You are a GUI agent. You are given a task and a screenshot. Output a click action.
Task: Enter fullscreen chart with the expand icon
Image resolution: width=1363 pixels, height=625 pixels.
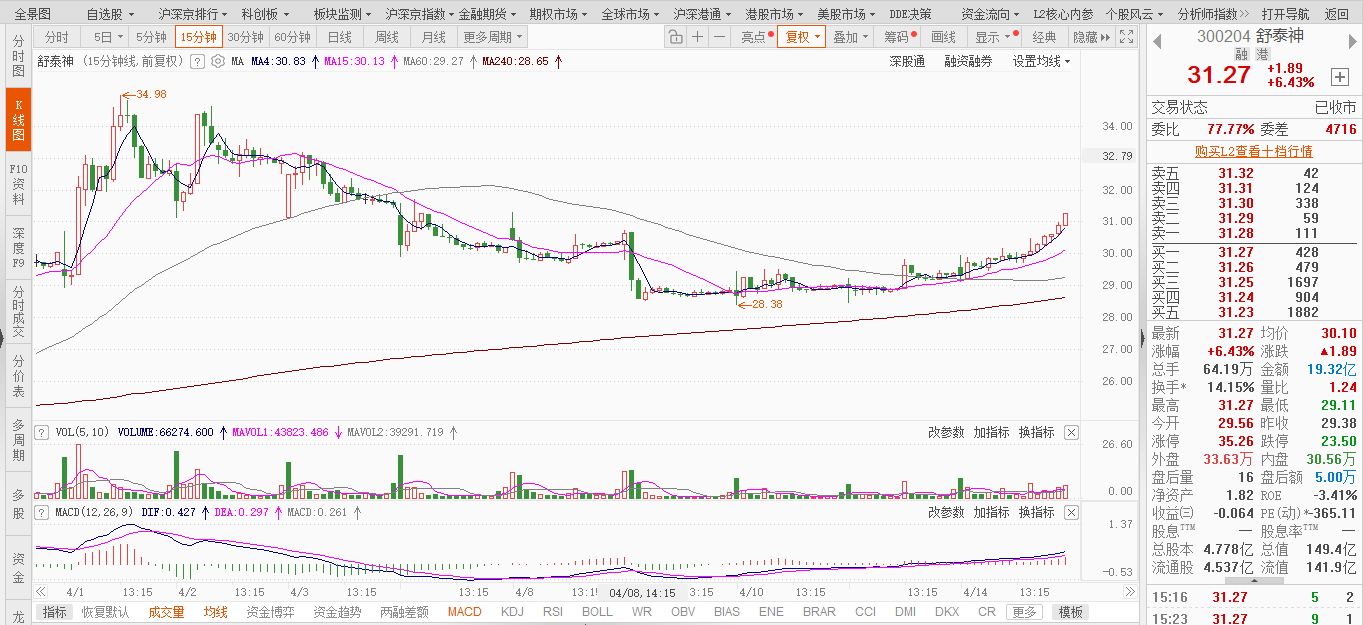[x=1127, y=37]
